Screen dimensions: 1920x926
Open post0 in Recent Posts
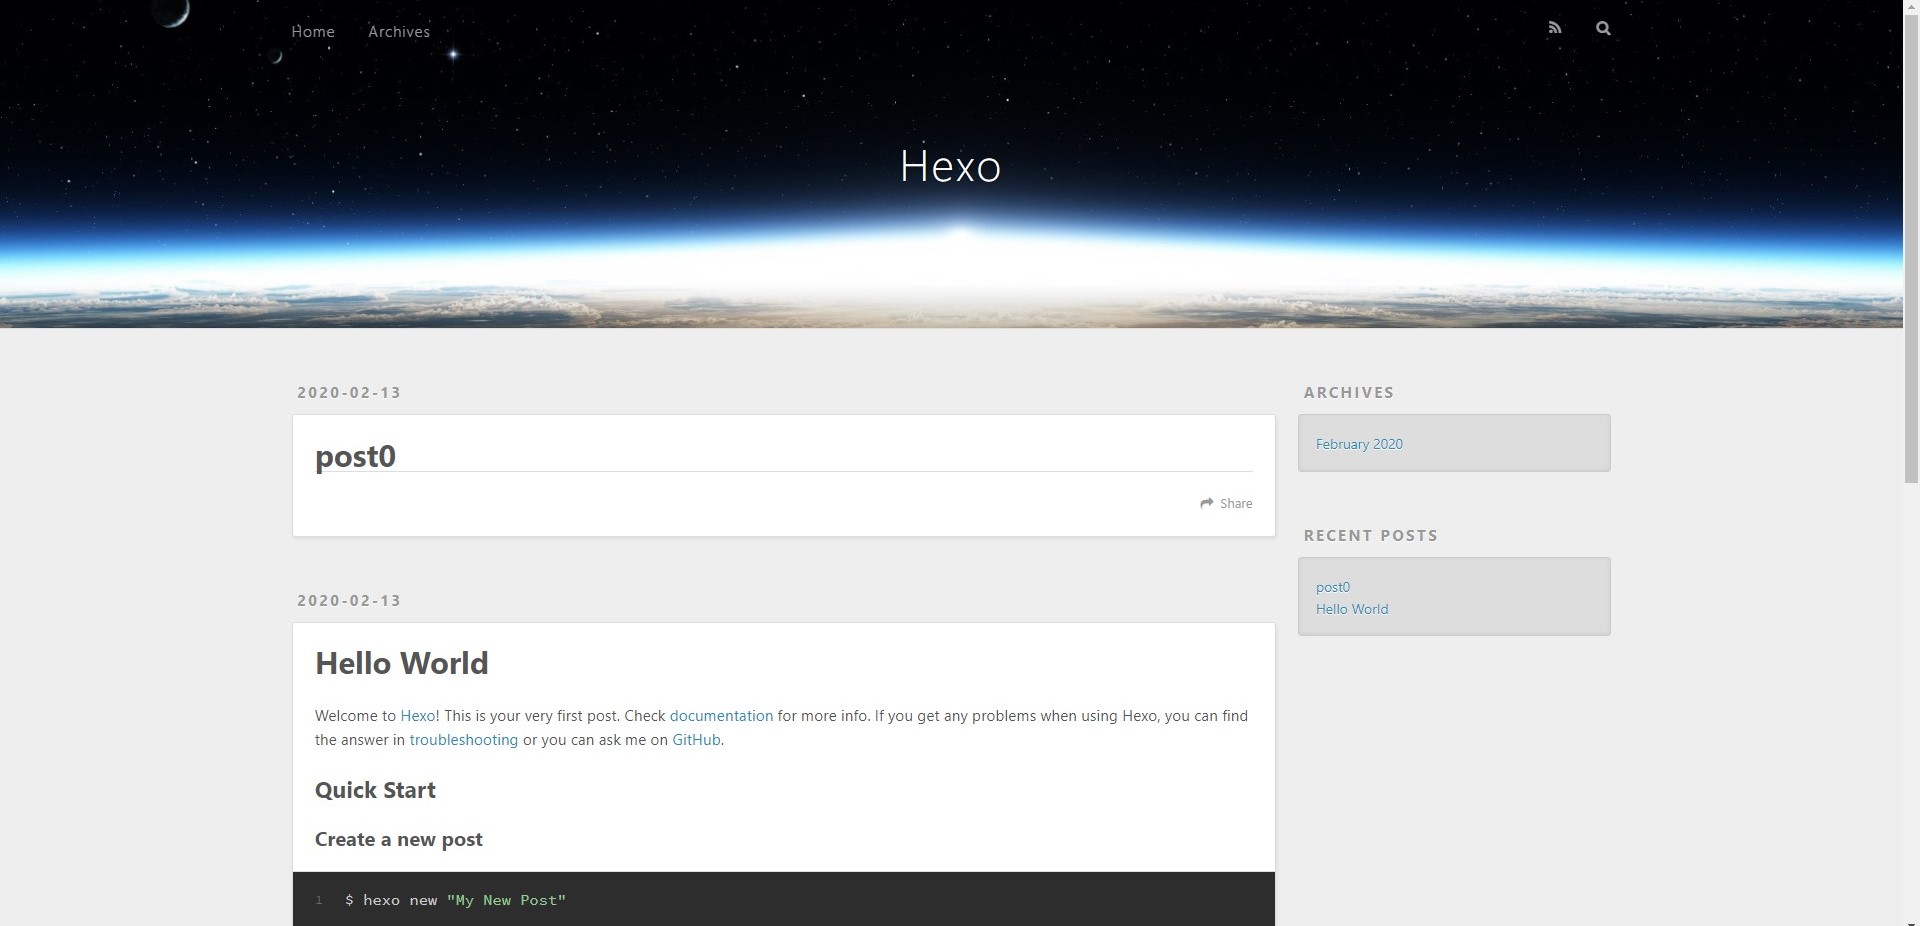click(x=1333, y=587)
